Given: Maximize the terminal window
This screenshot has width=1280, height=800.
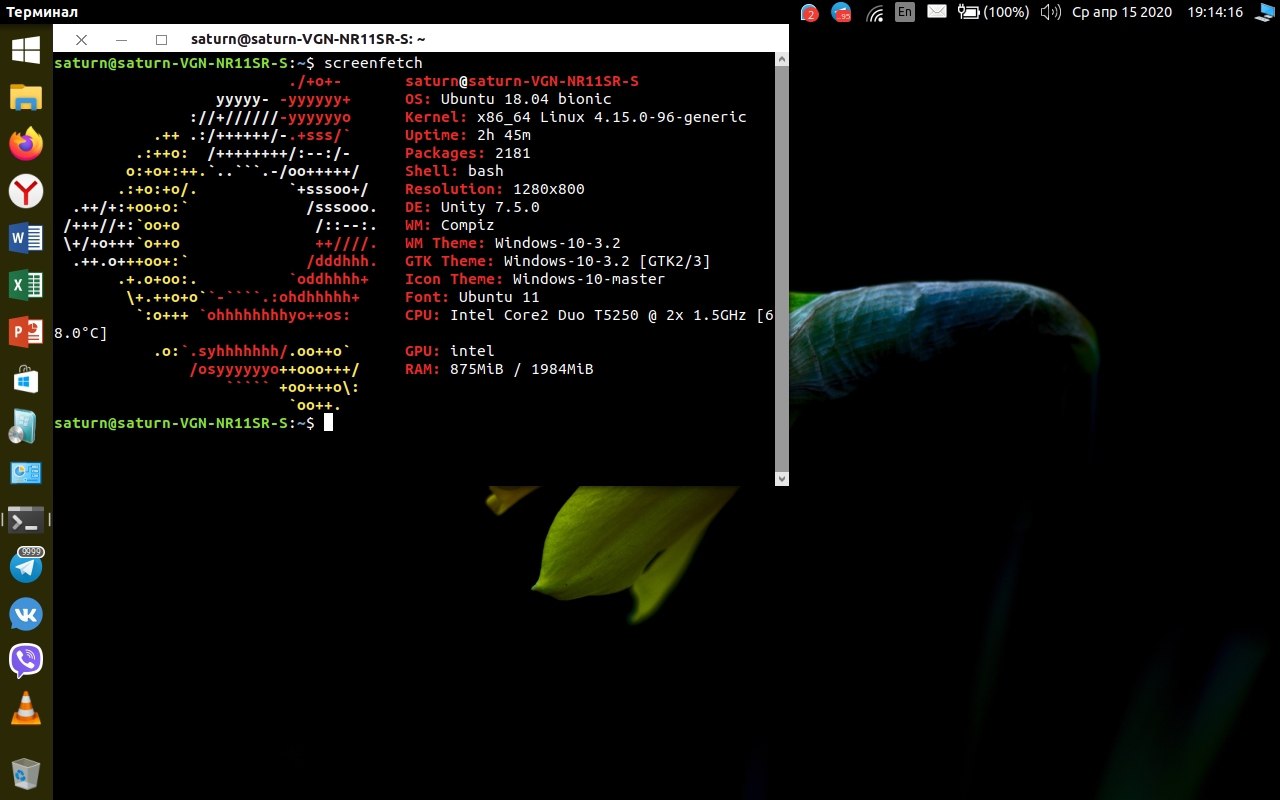Looking at the screenshot, I should (x=162, y=40).
